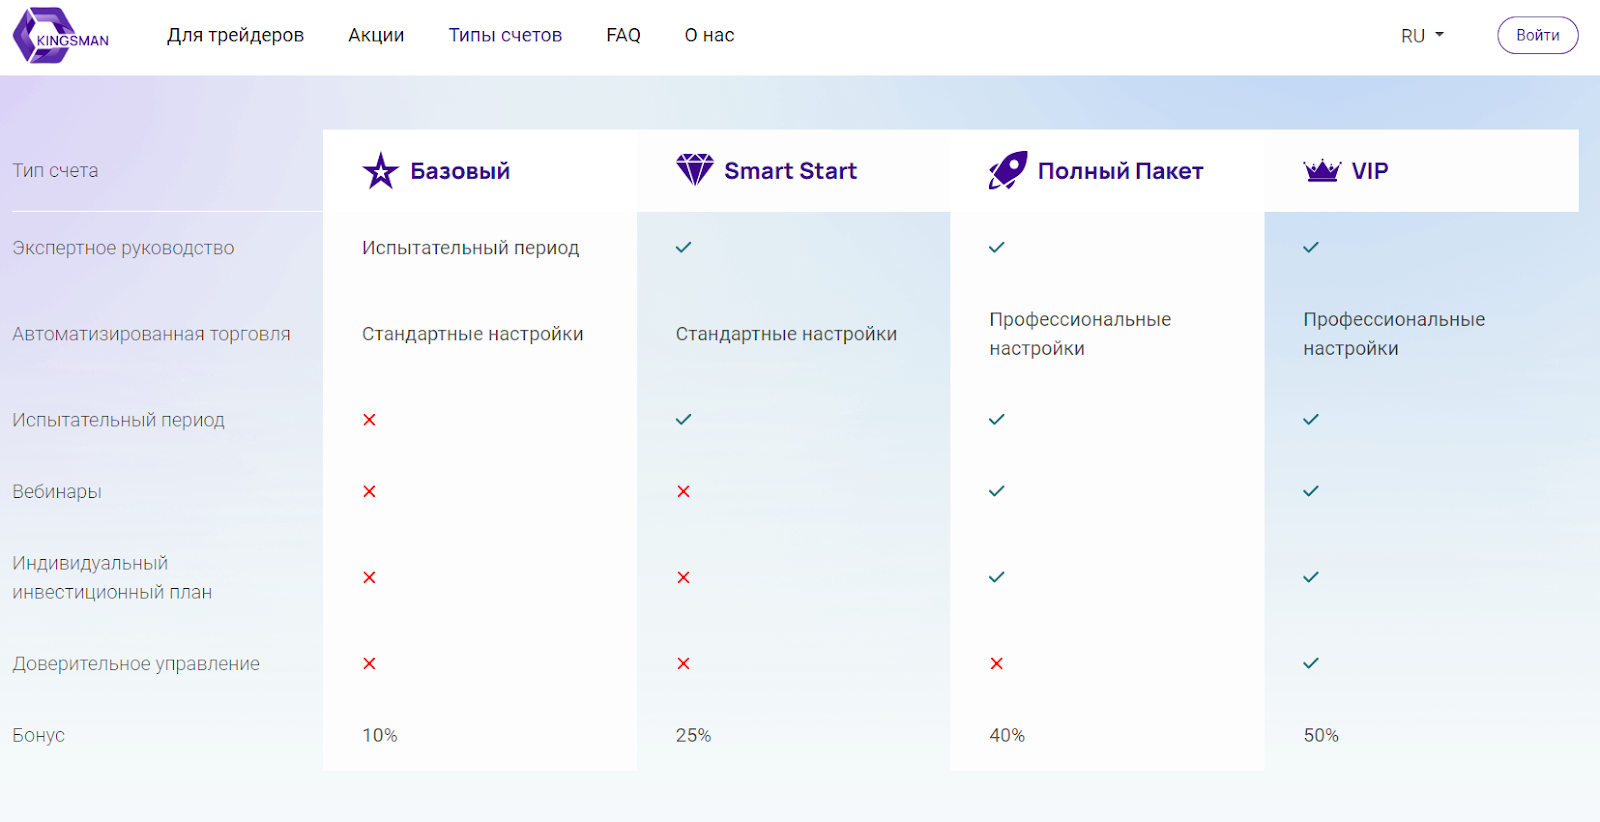Click Базовый cross for Индивидуальный инвестиционный план
This screenshot has height=822, width=1600.
click(369, 578)
